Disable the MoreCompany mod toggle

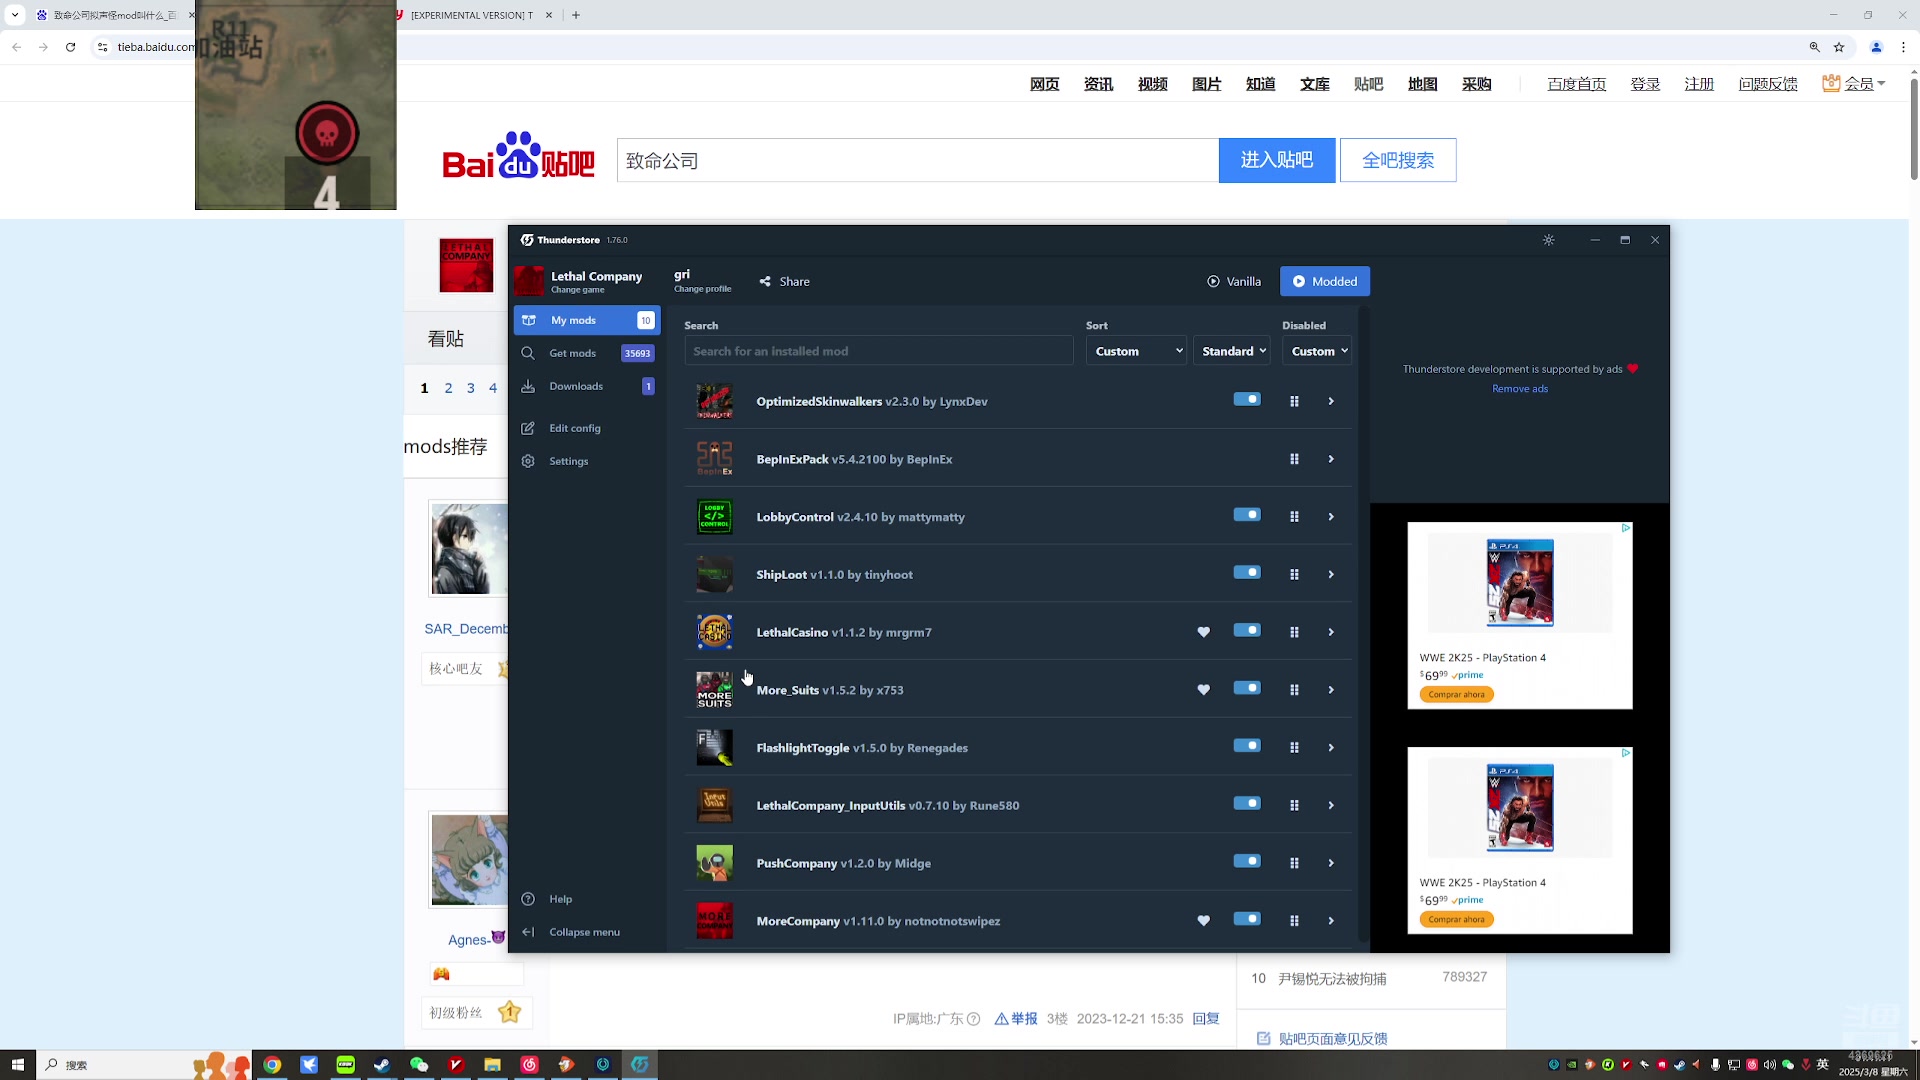tap(1246, 919)
